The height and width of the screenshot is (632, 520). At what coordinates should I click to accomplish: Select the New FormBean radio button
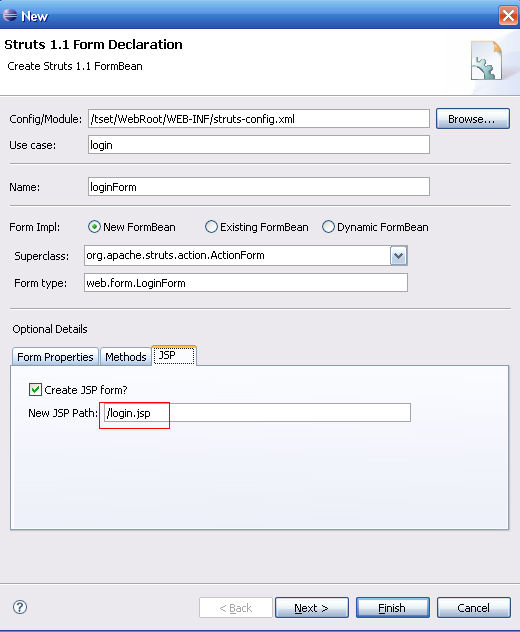94,227
